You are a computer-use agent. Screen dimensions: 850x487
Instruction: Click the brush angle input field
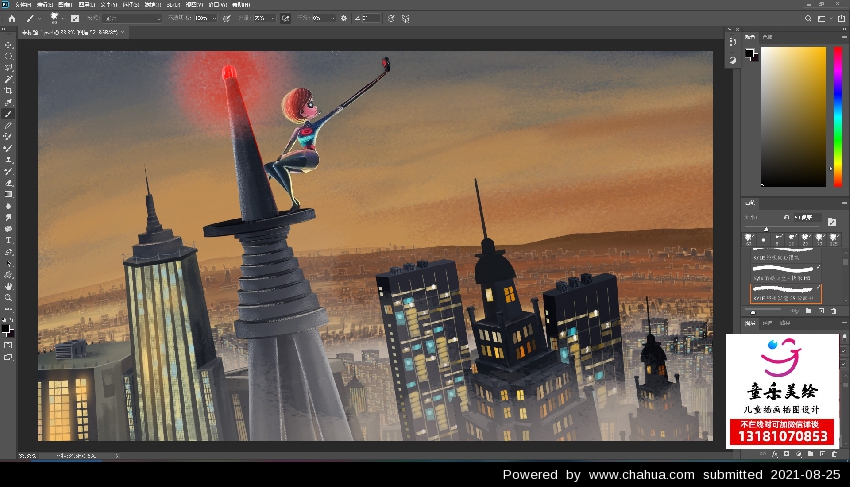click(371, 18)
